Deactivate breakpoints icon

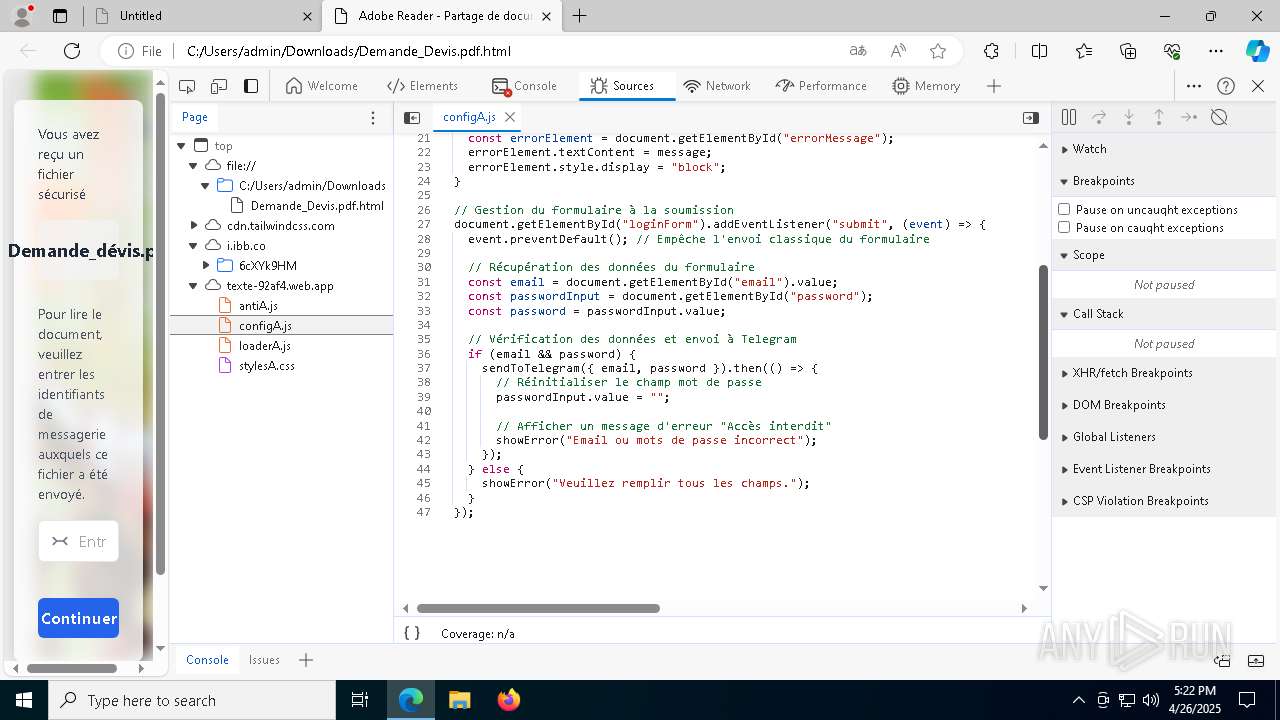click(1218, 117)
